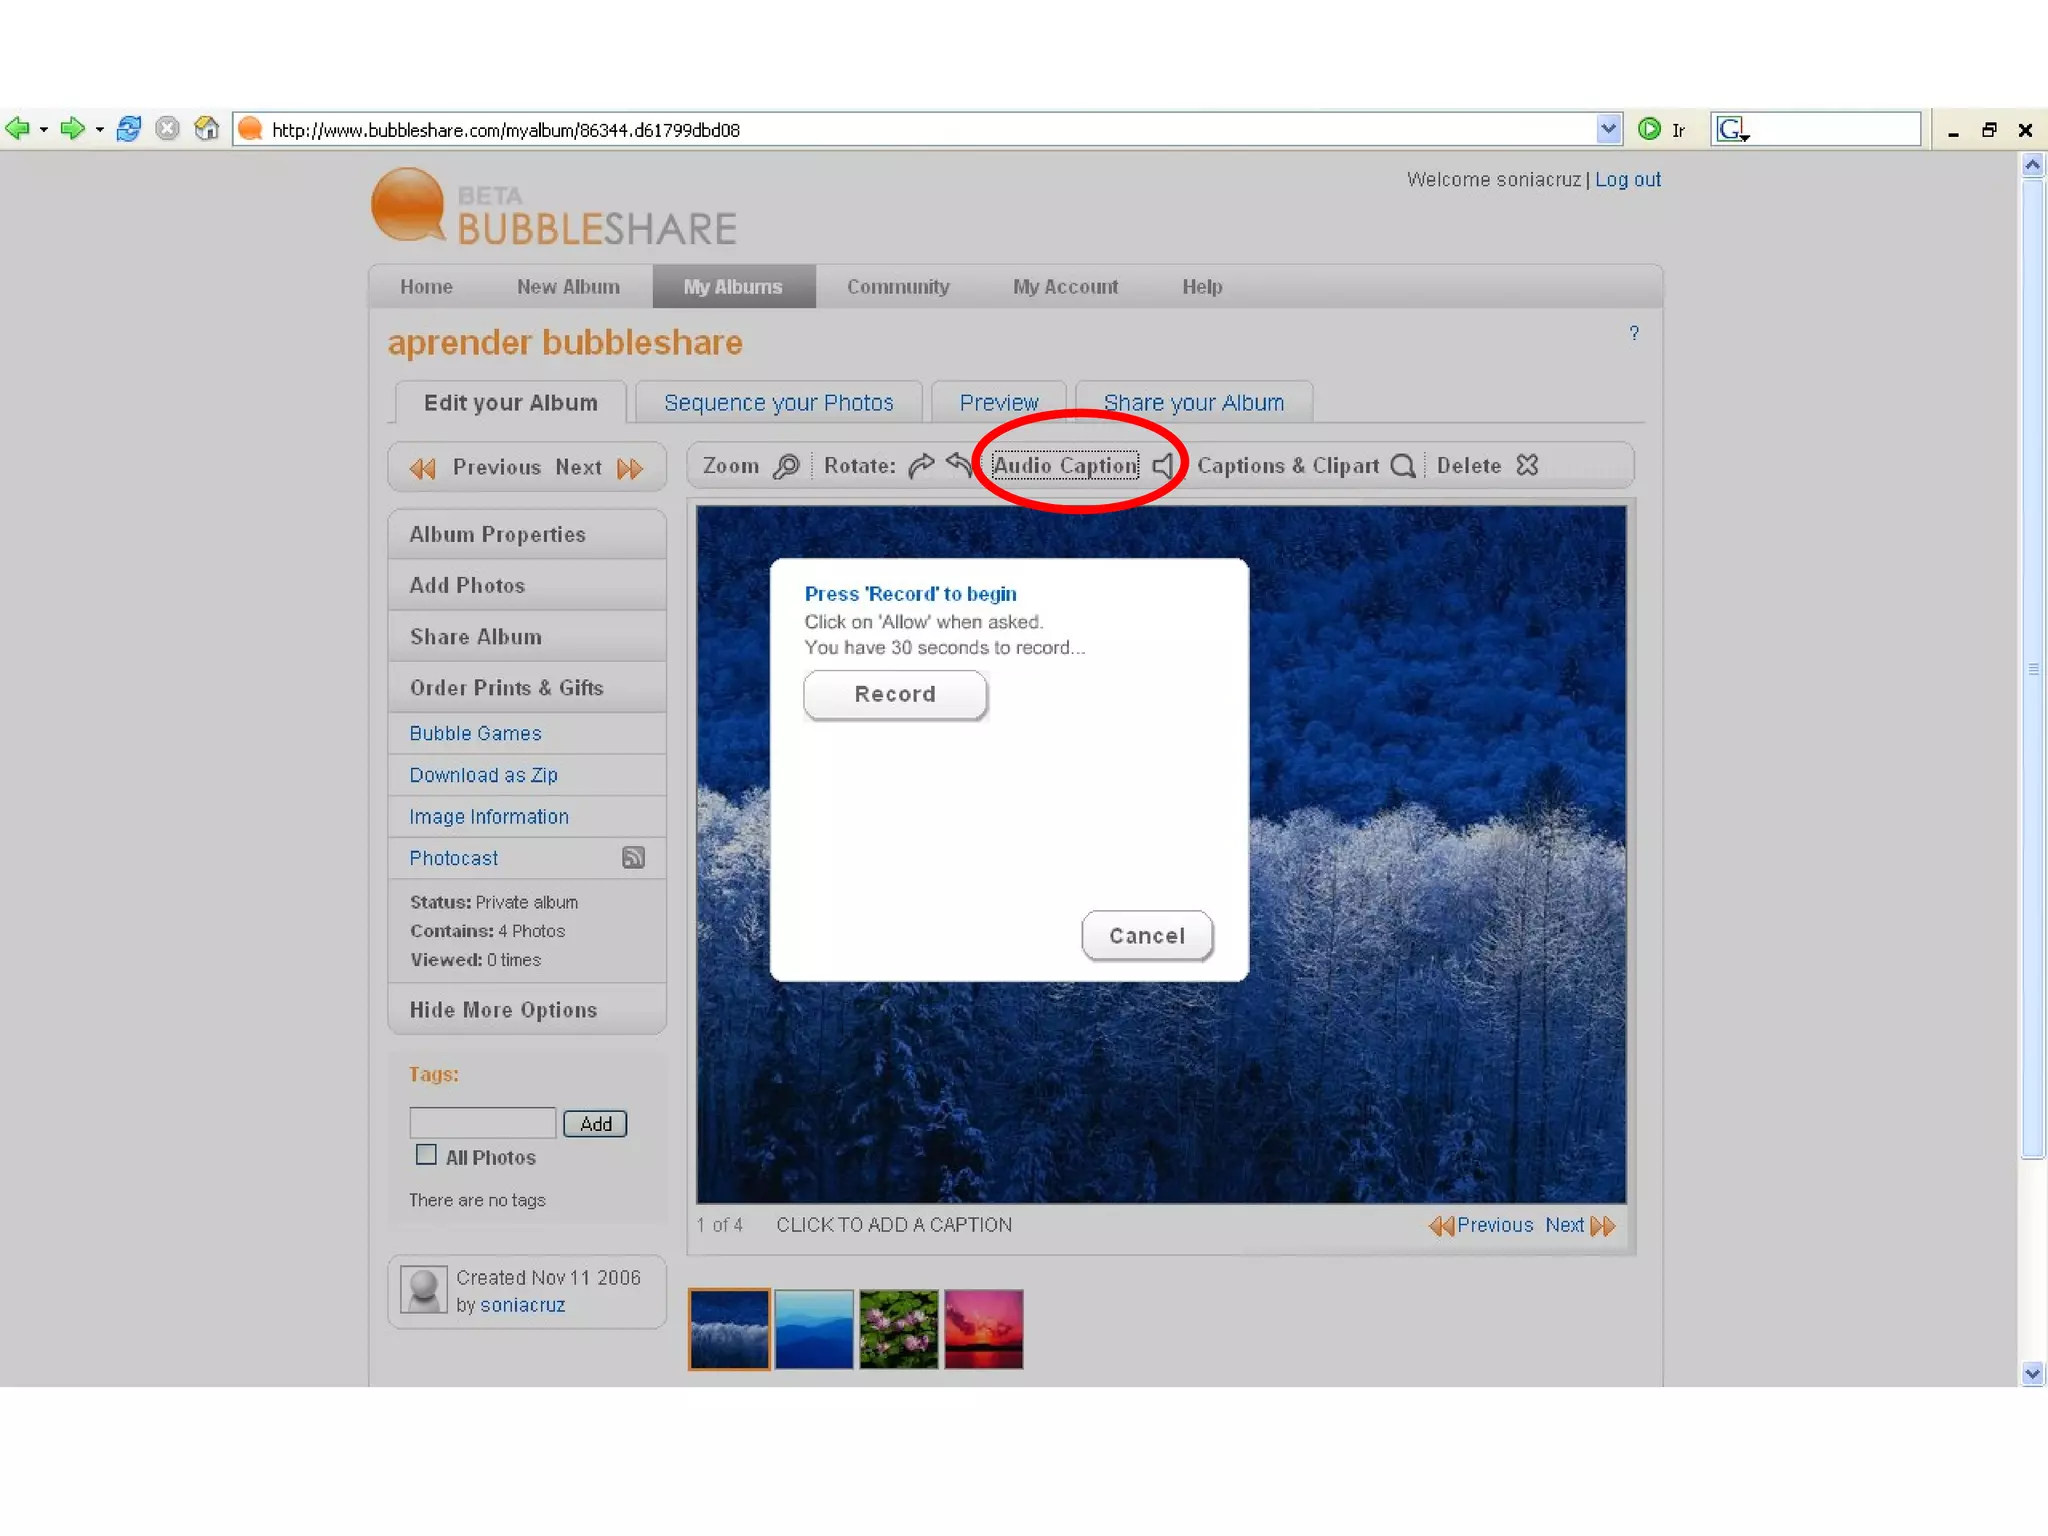Select the pink sunset thumbnail
The image size is (2048, 1536).
coord(983,1329)
